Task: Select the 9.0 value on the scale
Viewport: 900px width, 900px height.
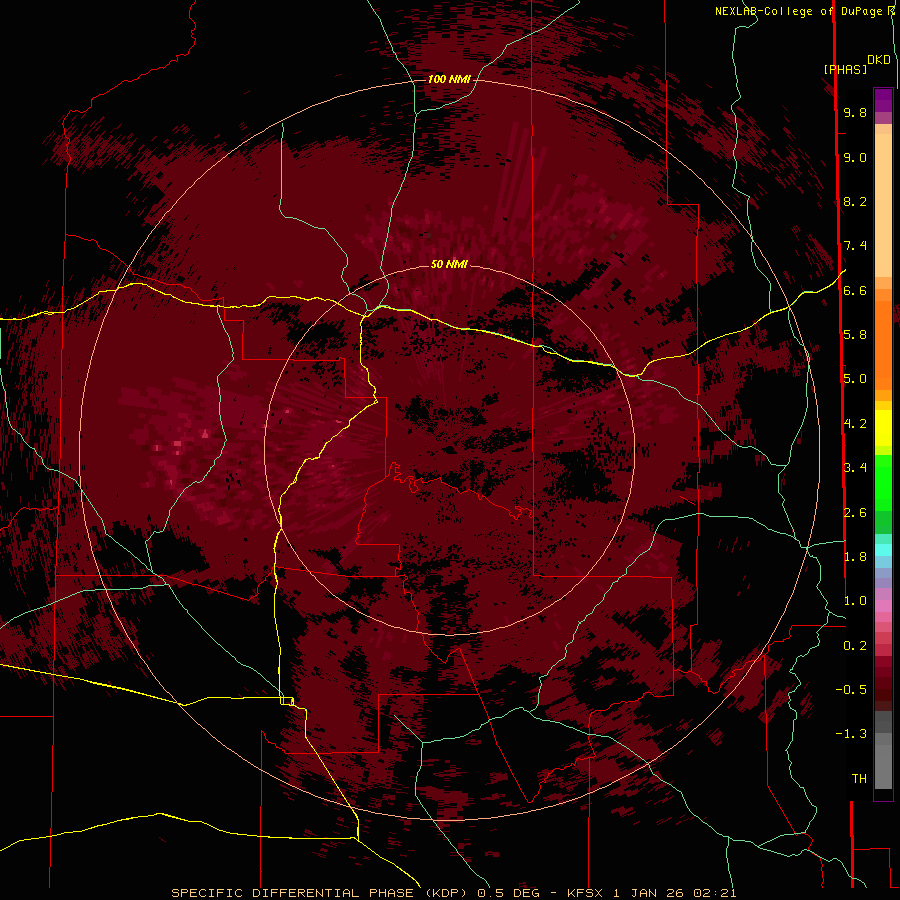Action: 855,158
